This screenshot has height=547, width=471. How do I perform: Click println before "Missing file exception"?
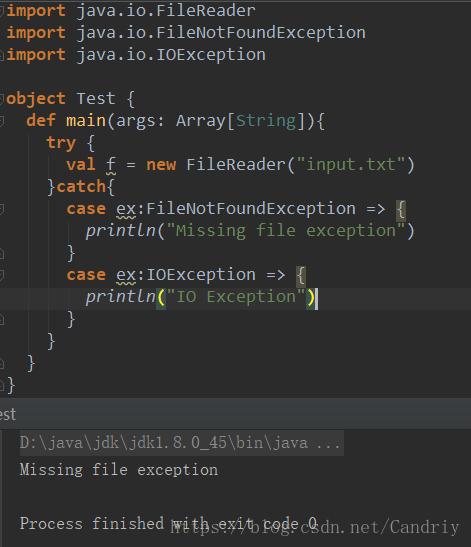[121, 231]
